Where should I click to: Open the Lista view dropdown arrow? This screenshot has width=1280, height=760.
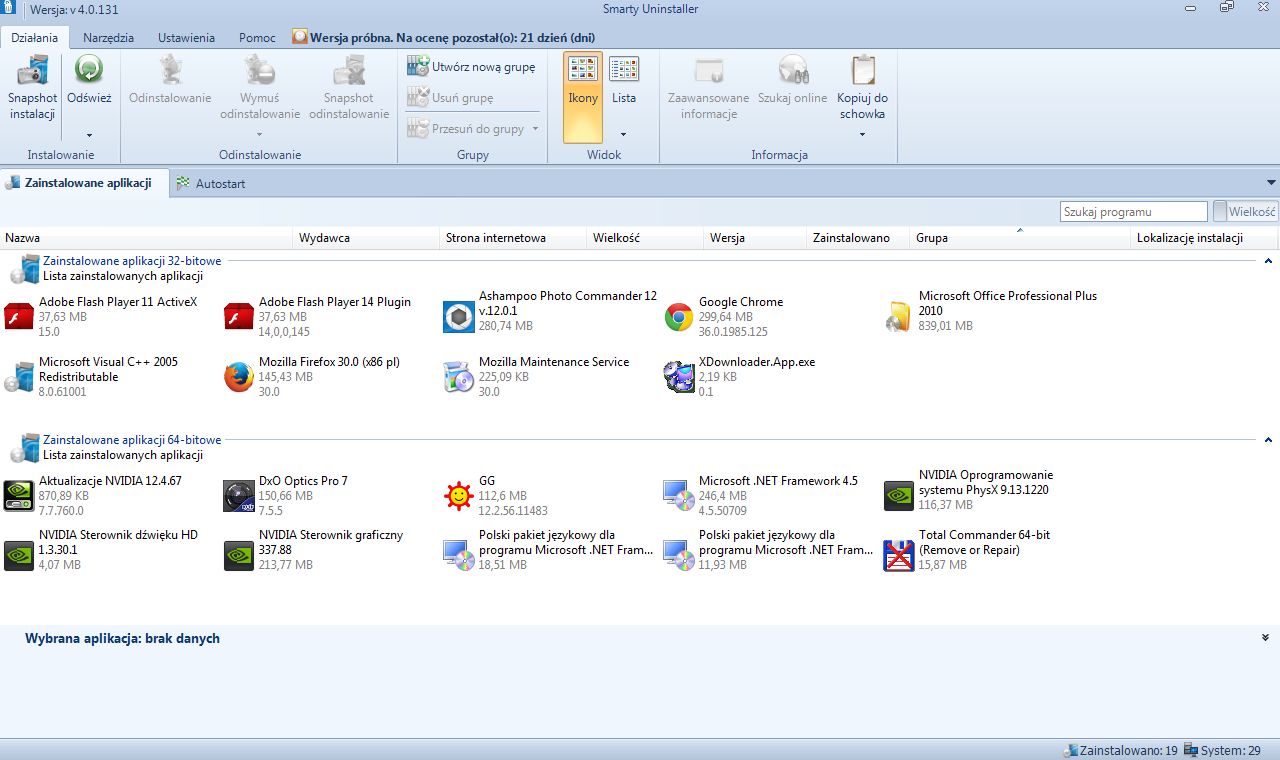pyautogui.click(x=624, y=134)
